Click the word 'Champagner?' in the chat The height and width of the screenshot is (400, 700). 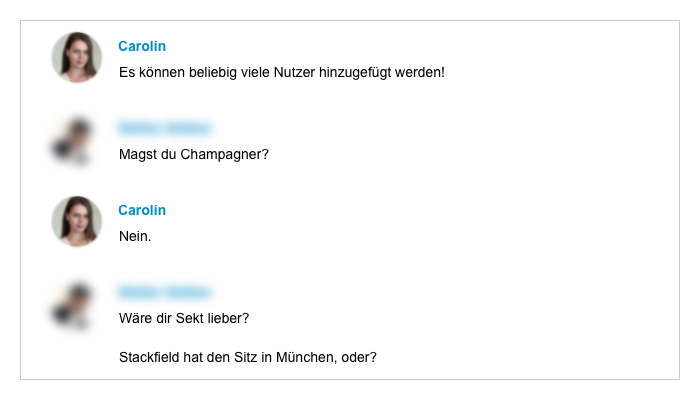[225, 154]
